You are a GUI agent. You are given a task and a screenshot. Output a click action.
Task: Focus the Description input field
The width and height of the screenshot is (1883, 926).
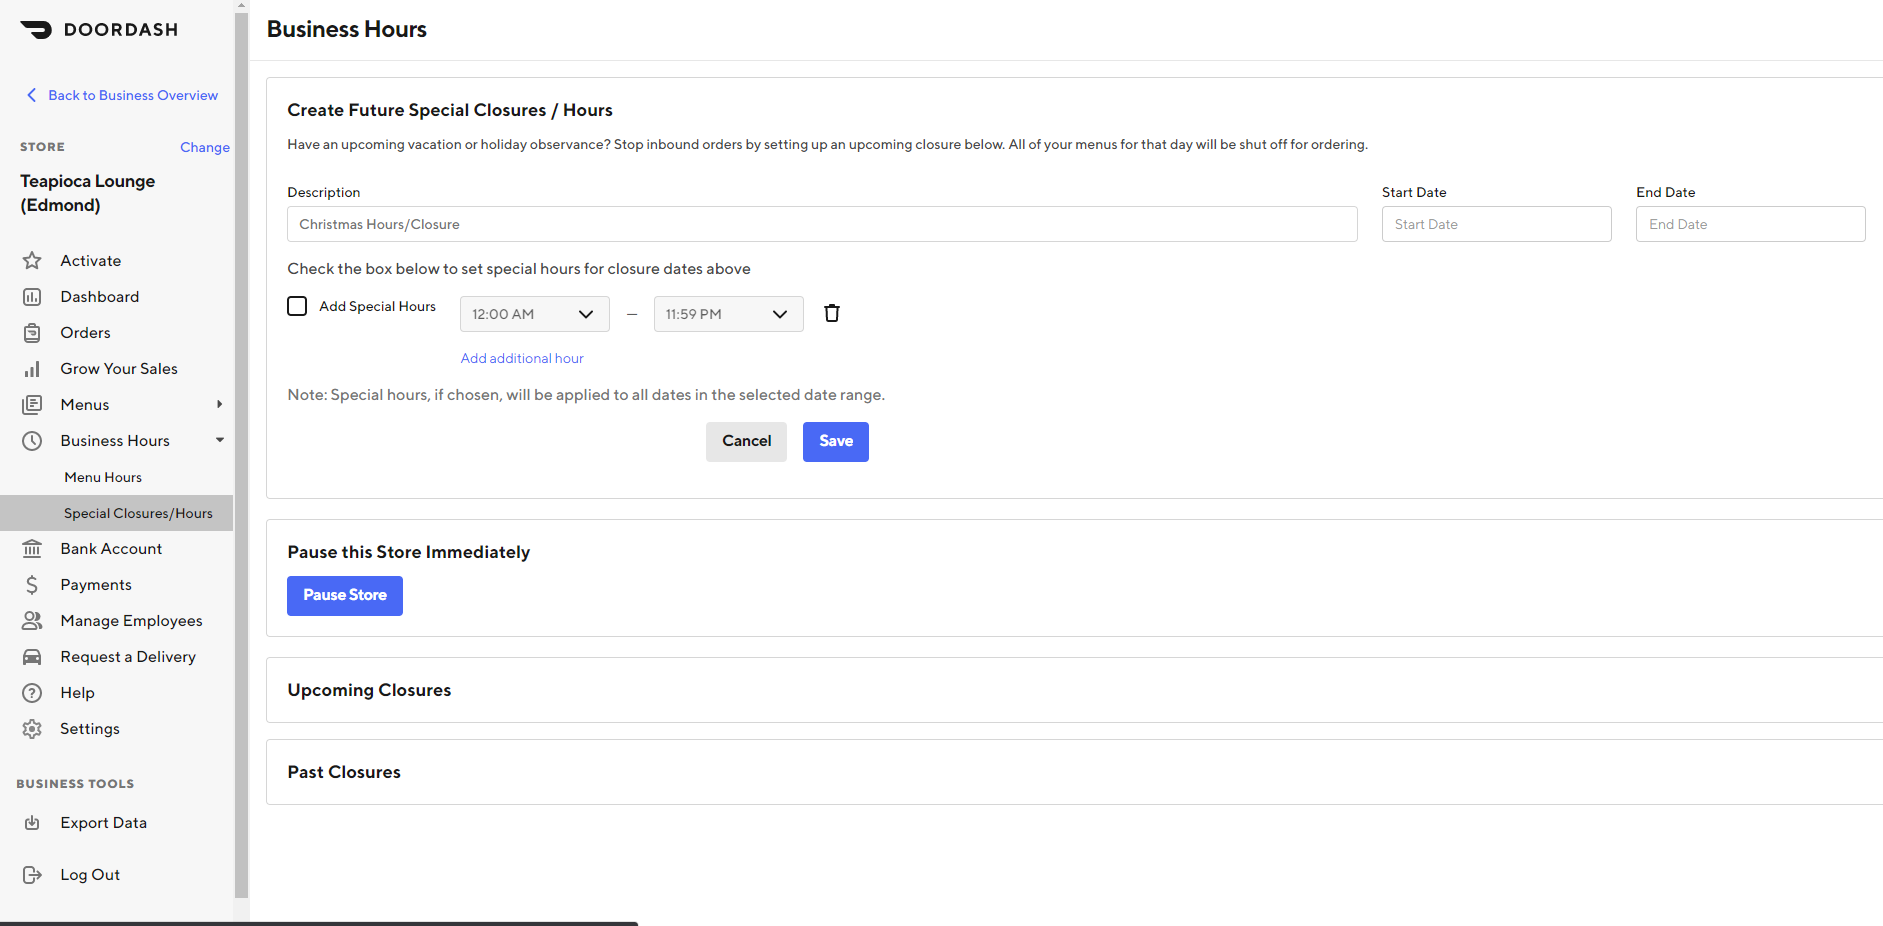pos(822,224)
